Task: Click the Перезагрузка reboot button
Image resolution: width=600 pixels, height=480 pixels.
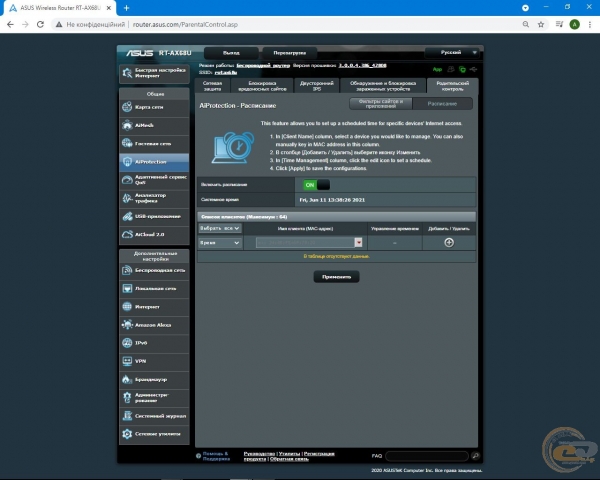Action: [x=290, y=53]
